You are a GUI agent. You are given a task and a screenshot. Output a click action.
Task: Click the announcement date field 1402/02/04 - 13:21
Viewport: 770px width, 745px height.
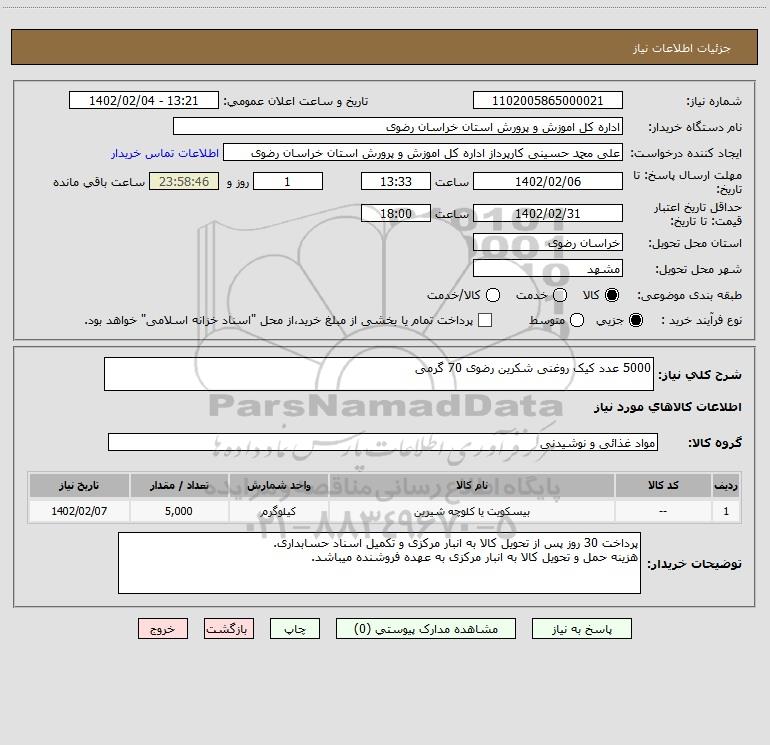click(x=143, y=100)
